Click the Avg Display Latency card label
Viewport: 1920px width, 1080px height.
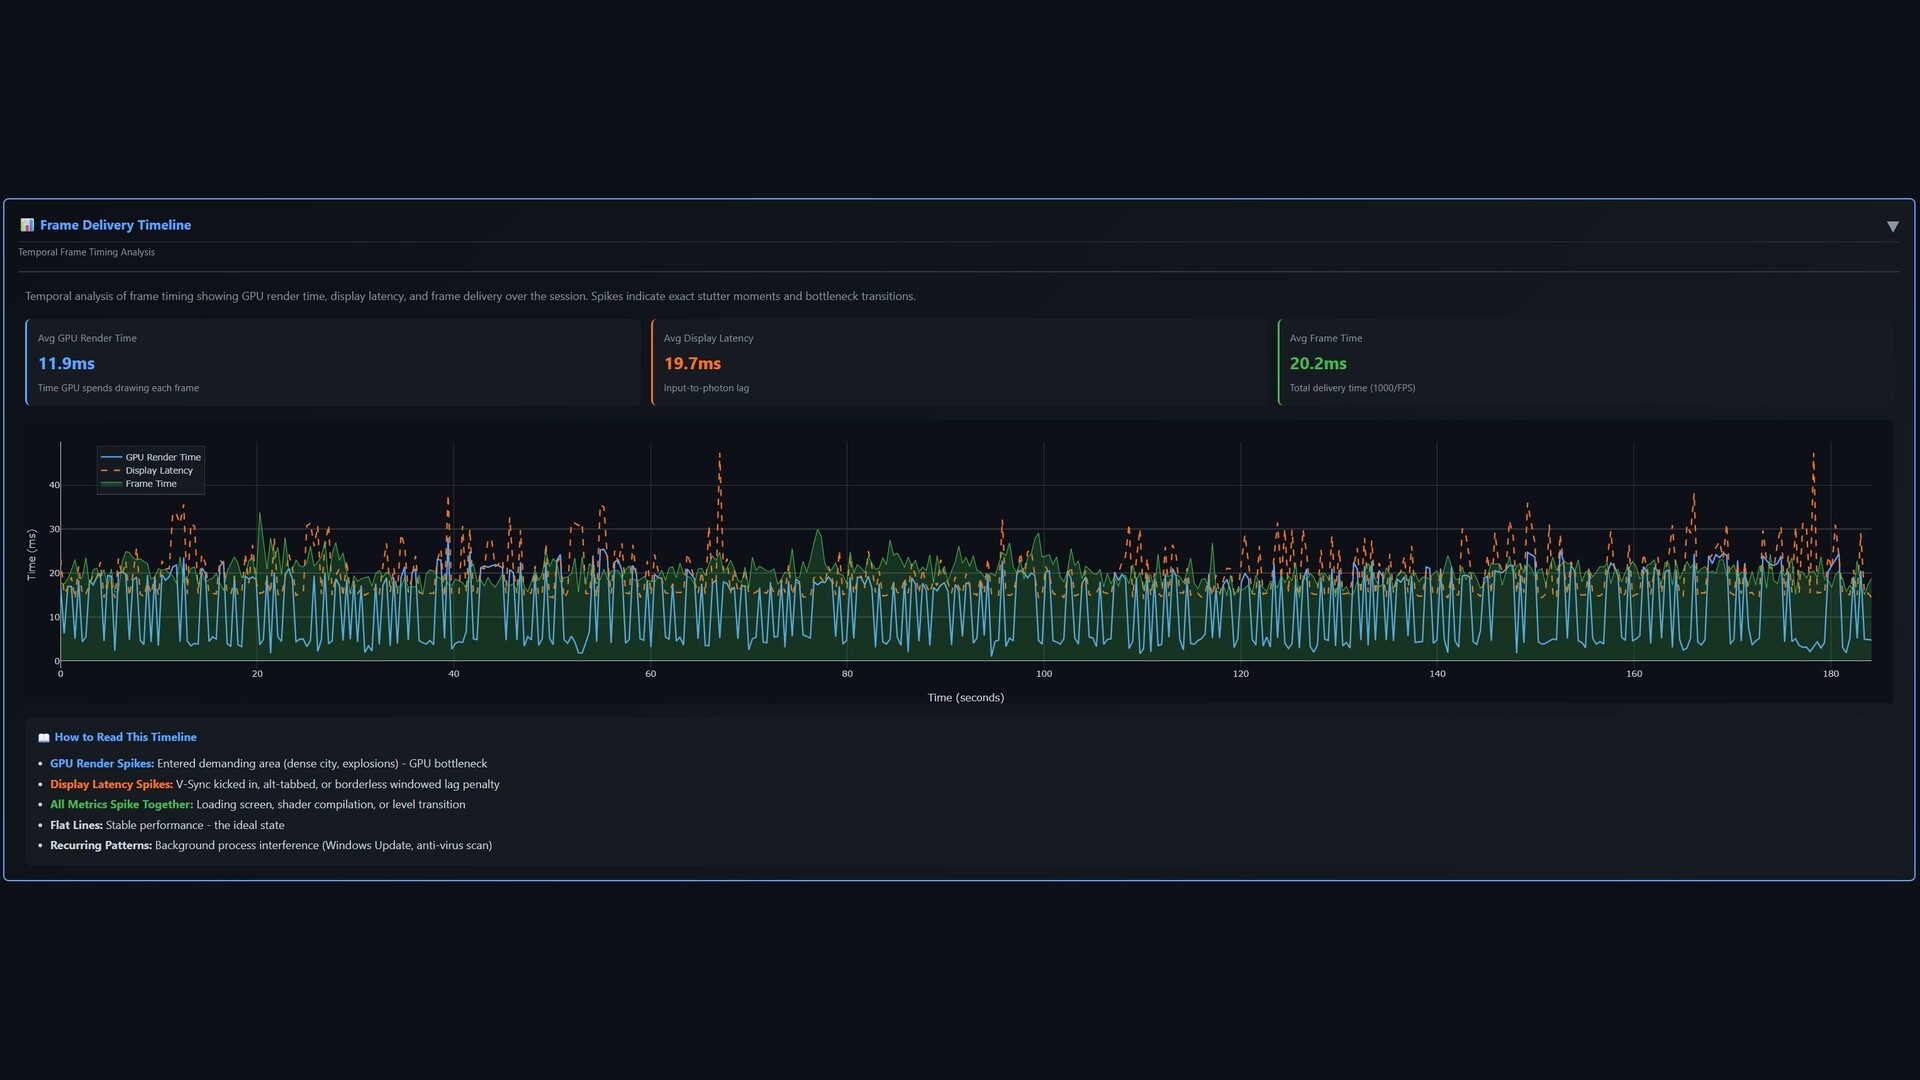pyautogui.click(x=708, y=338)
